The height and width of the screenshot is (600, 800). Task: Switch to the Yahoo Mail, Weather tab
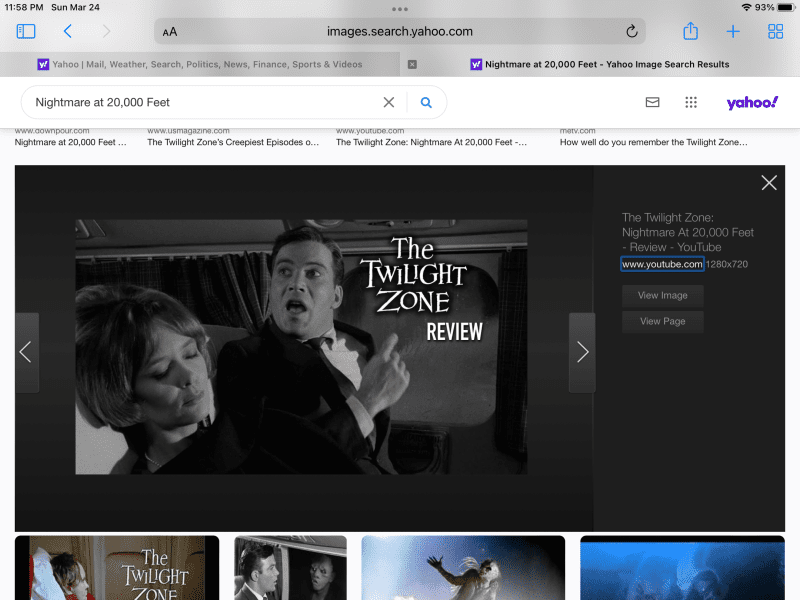point(200,64)
